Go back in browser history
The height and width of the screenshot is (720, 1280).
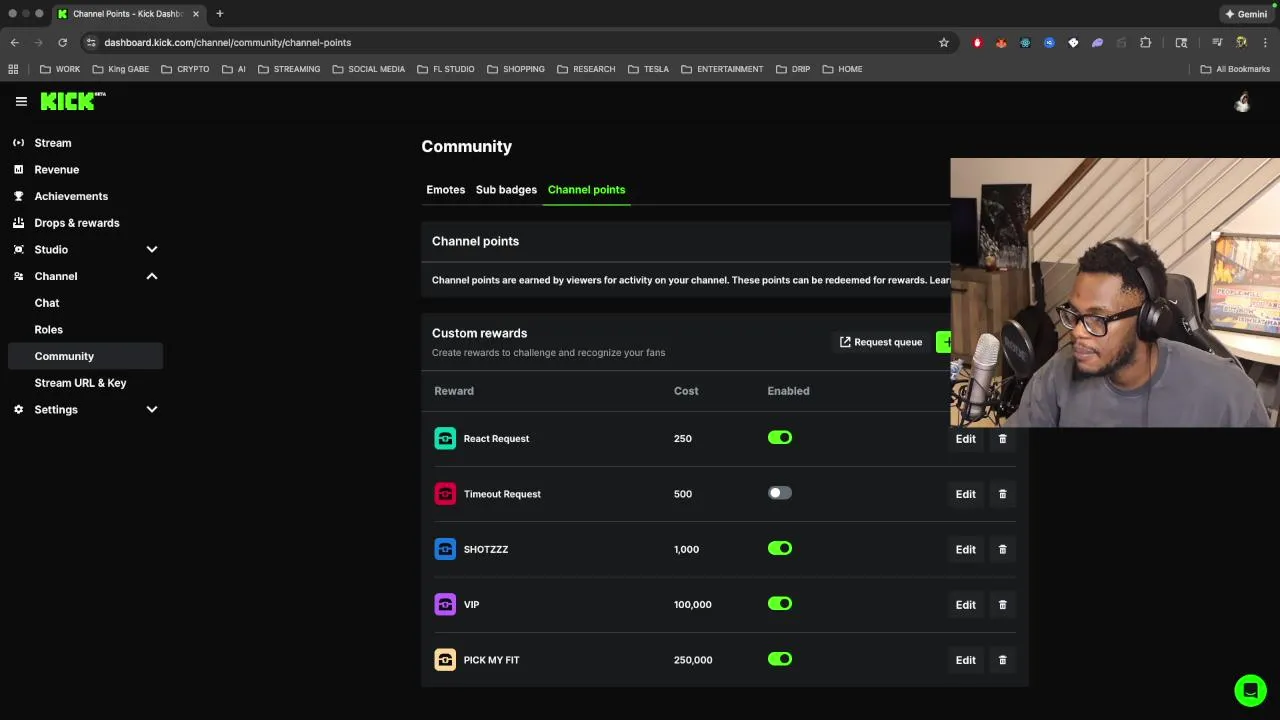pyautogui.click(x=14, y=43)
